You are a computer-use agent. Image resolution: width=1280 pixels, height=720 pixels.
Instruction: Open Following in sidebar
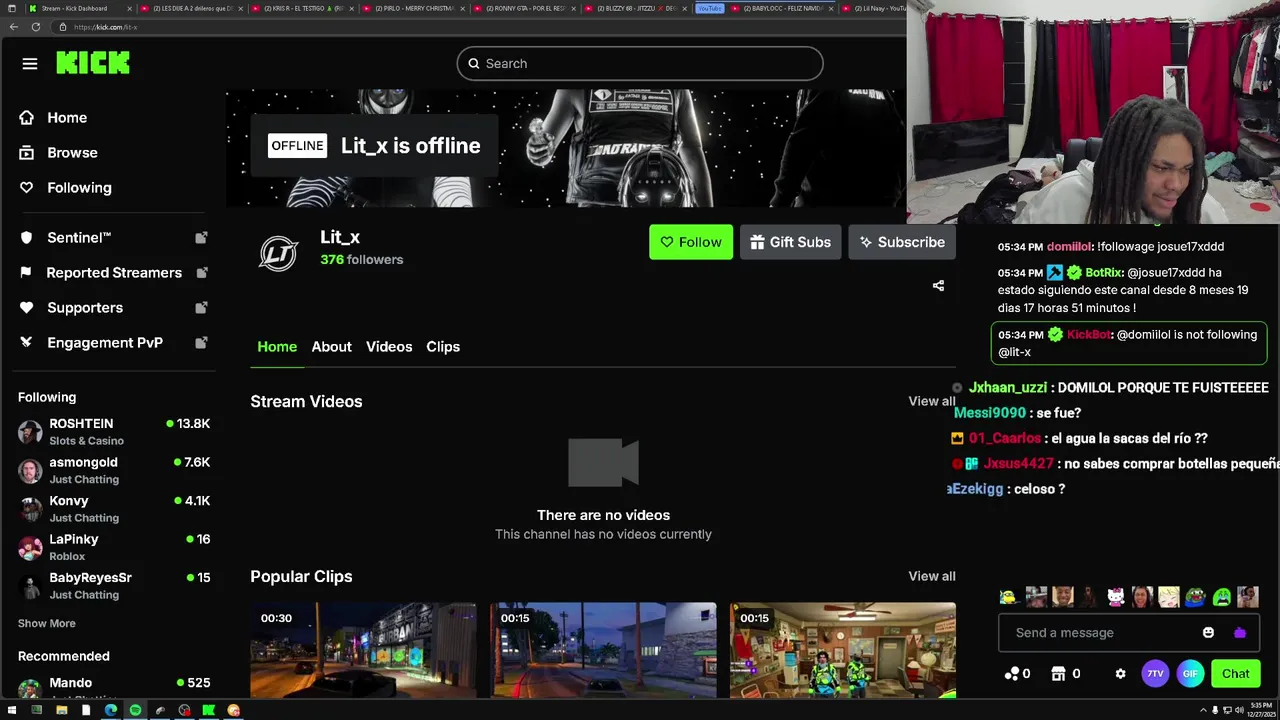(x=79, y=188)
